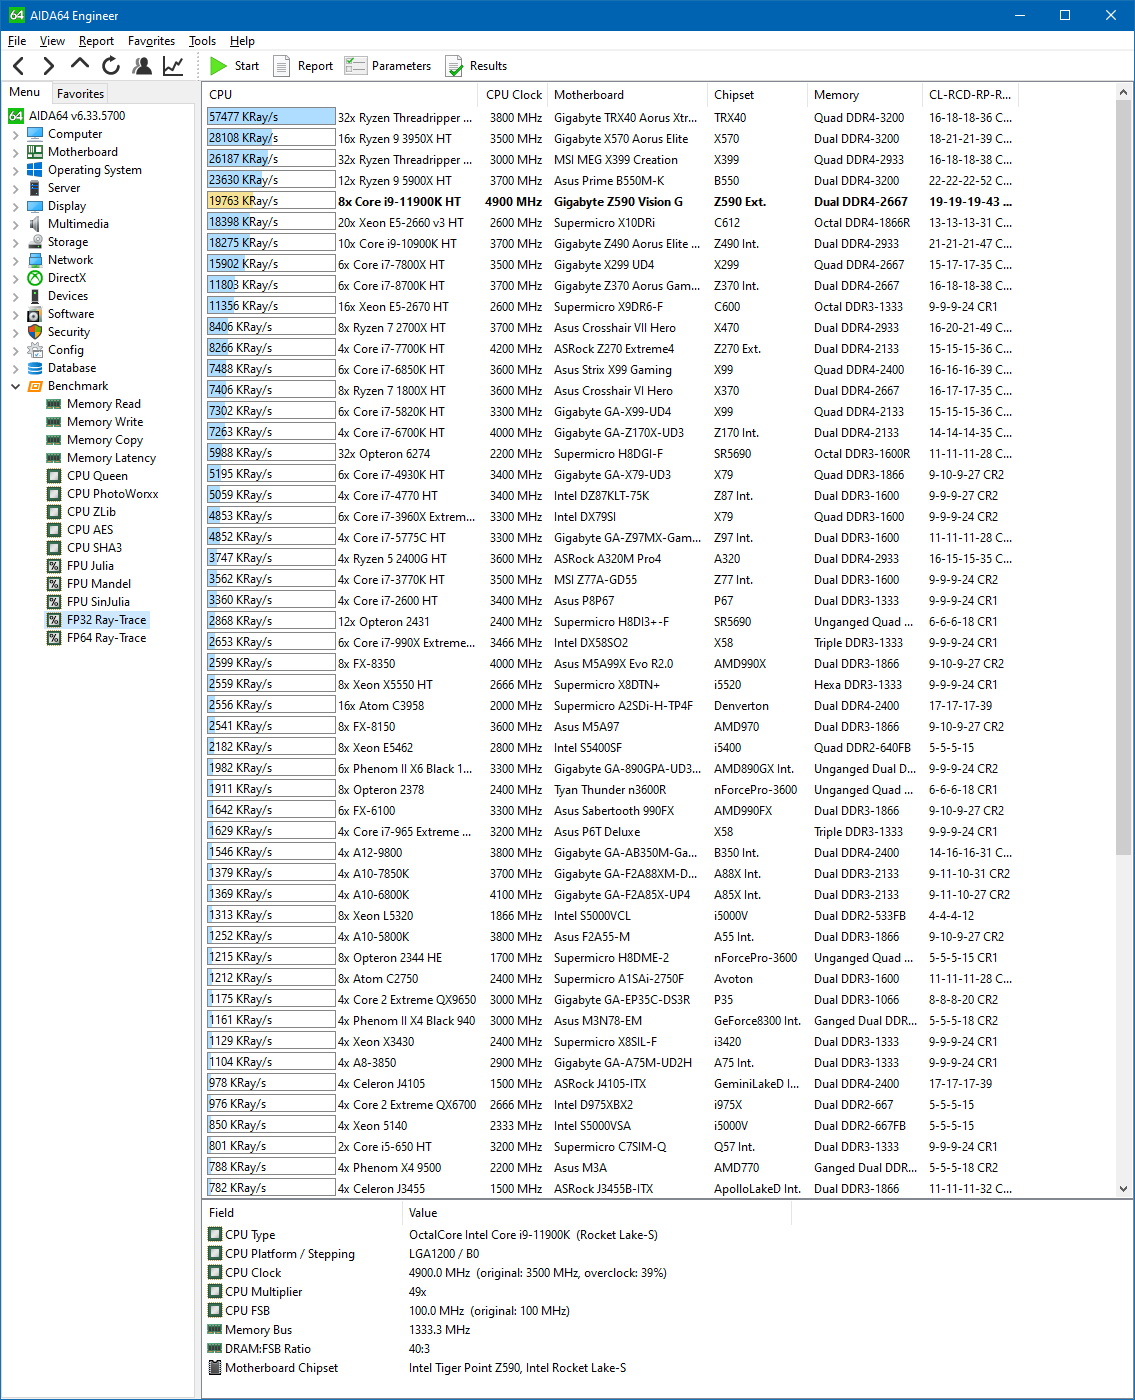Open the Tools menu

(202, 41)
